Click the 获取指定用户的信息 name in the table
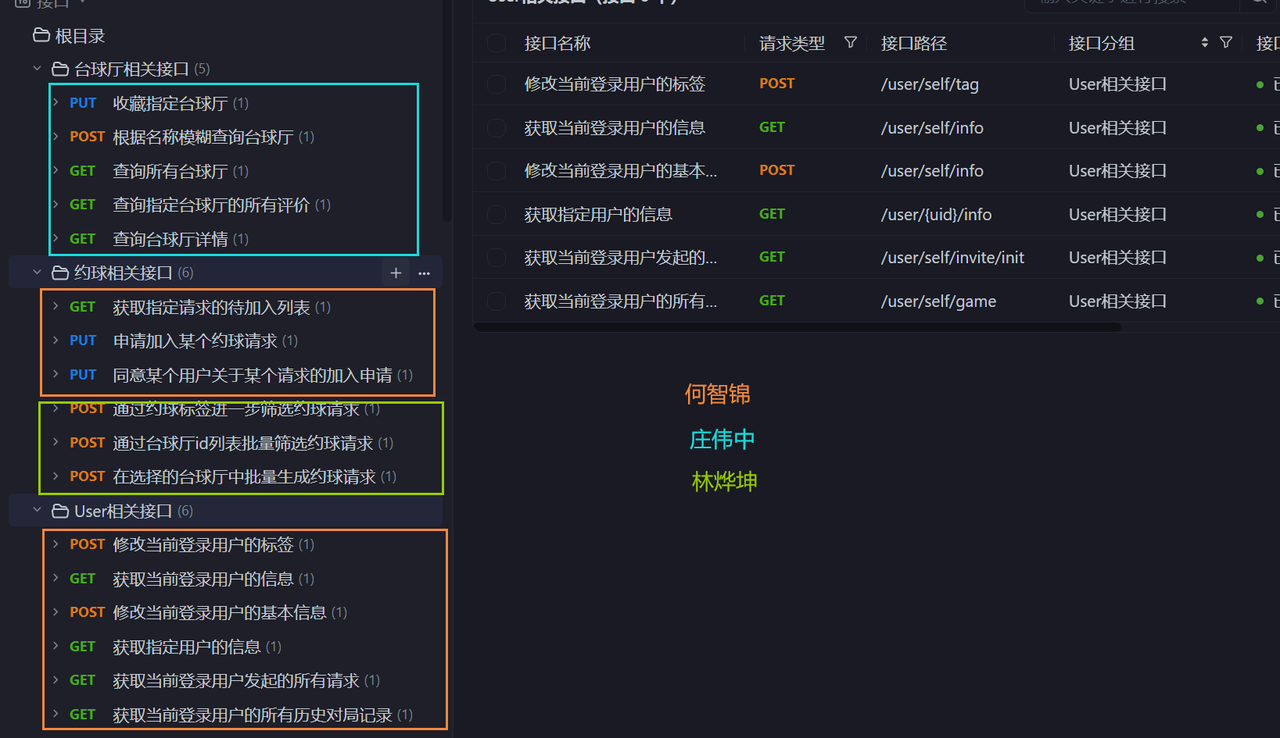 [598, 214]
